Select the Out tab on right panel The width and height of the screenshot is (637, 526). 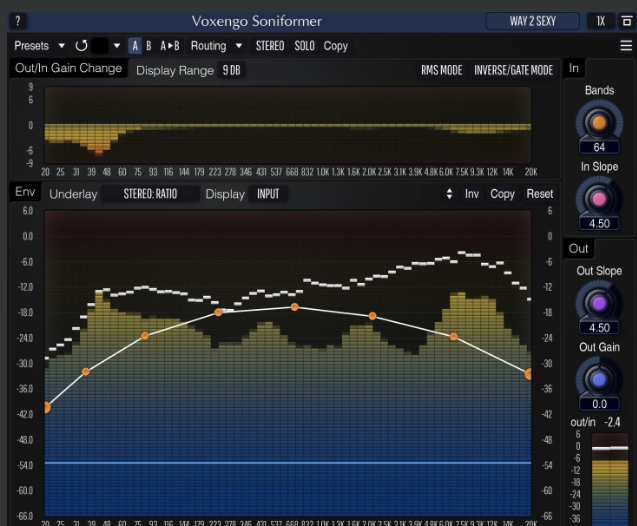(x=578, y=249)
